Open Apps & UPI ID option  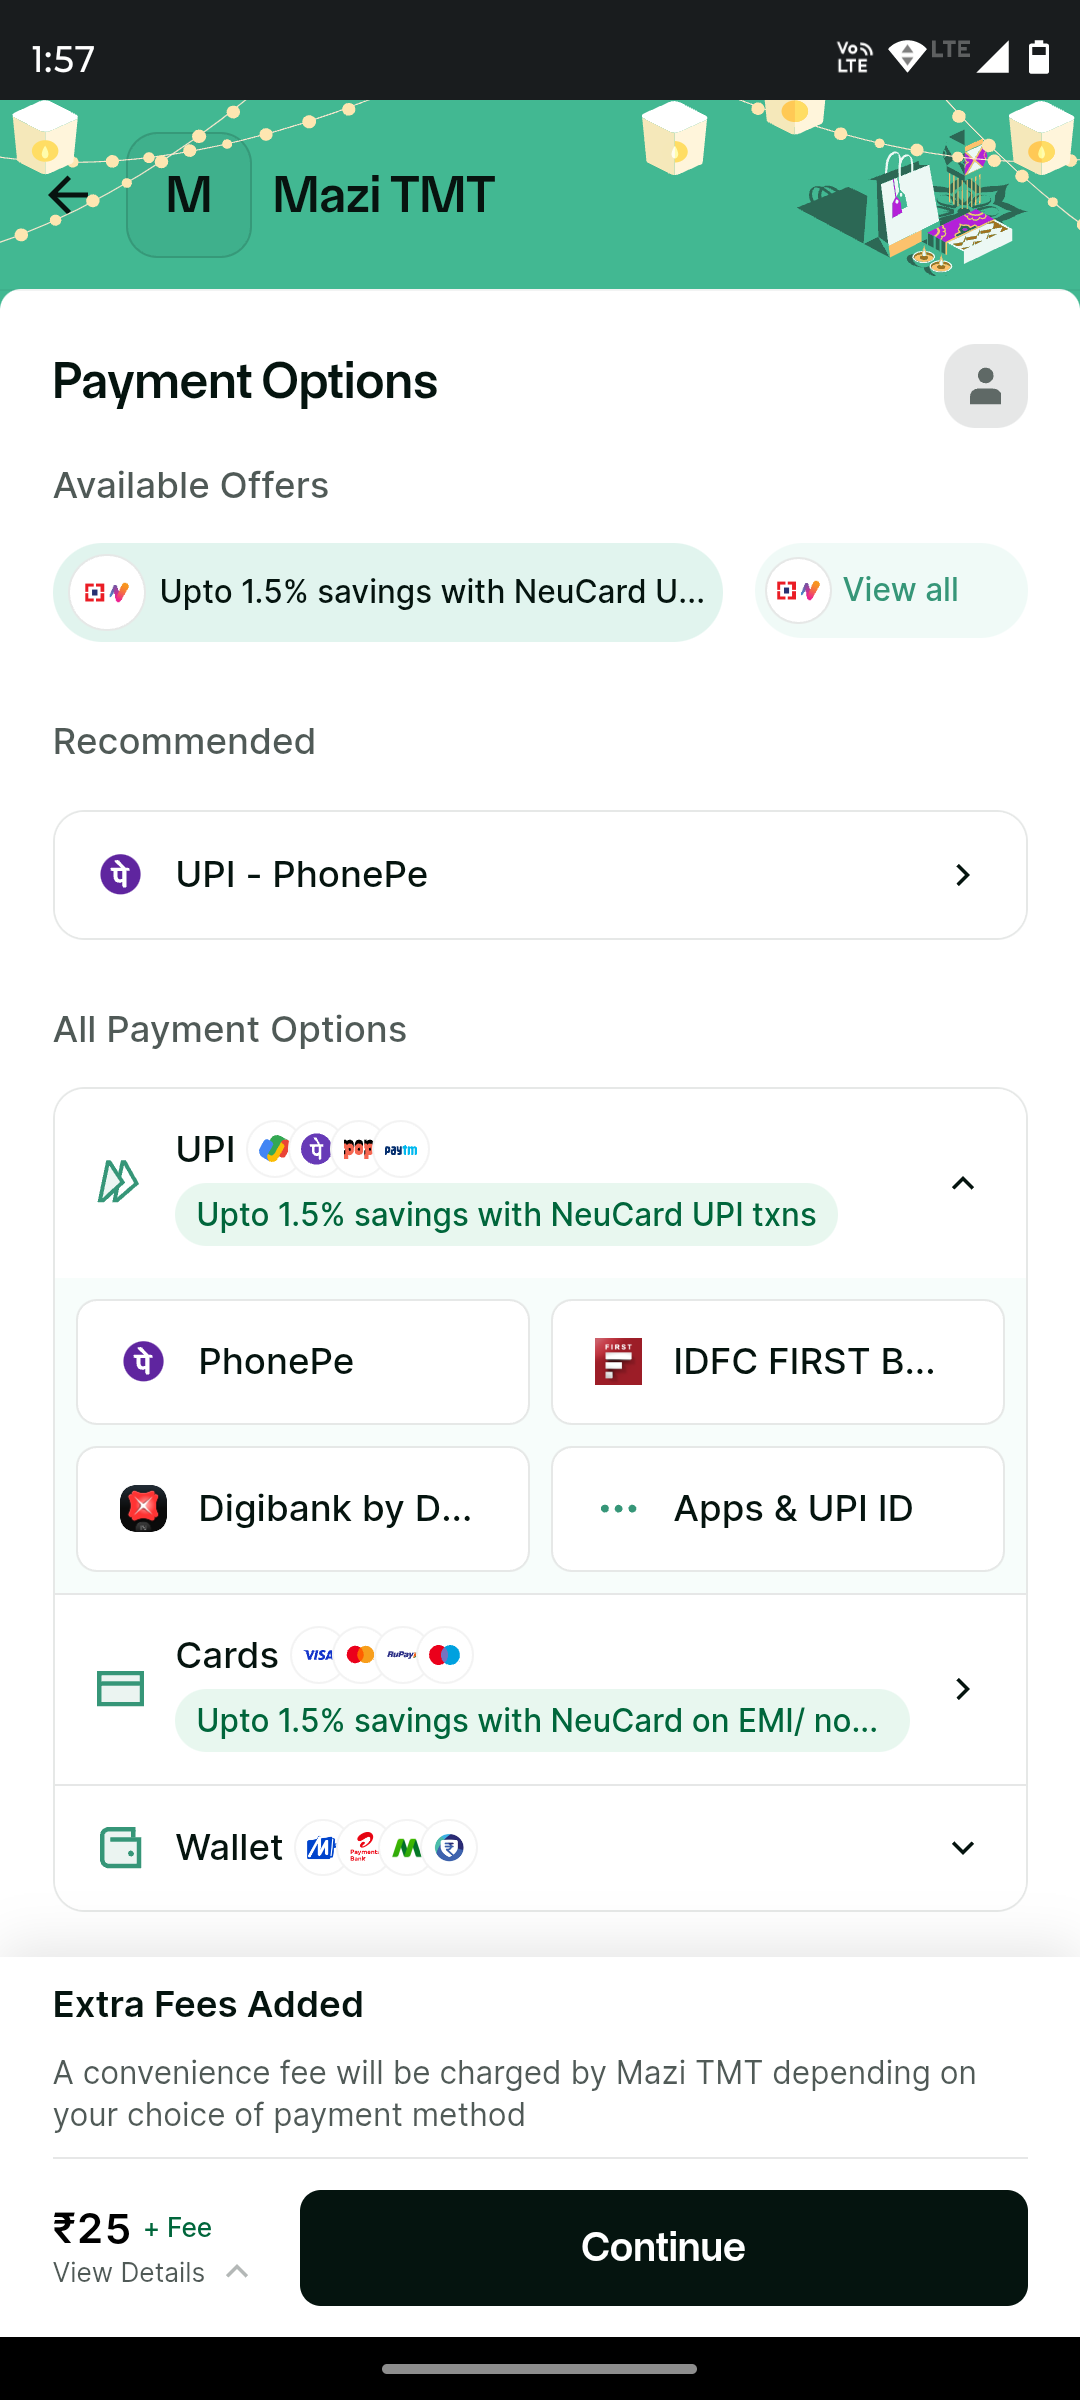(778, 1509)
